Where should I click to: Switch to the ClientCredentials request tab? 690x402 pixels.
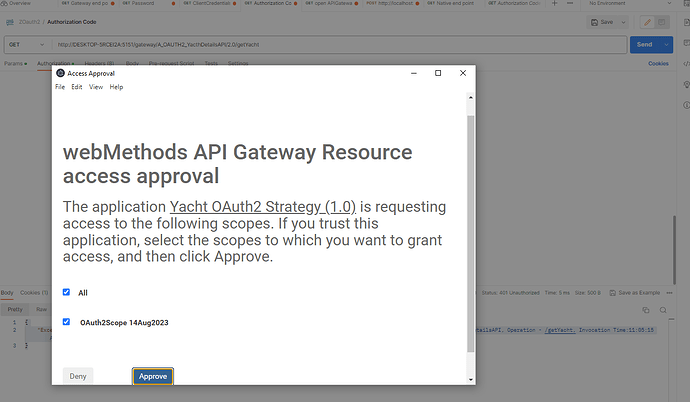pos(209,3)
